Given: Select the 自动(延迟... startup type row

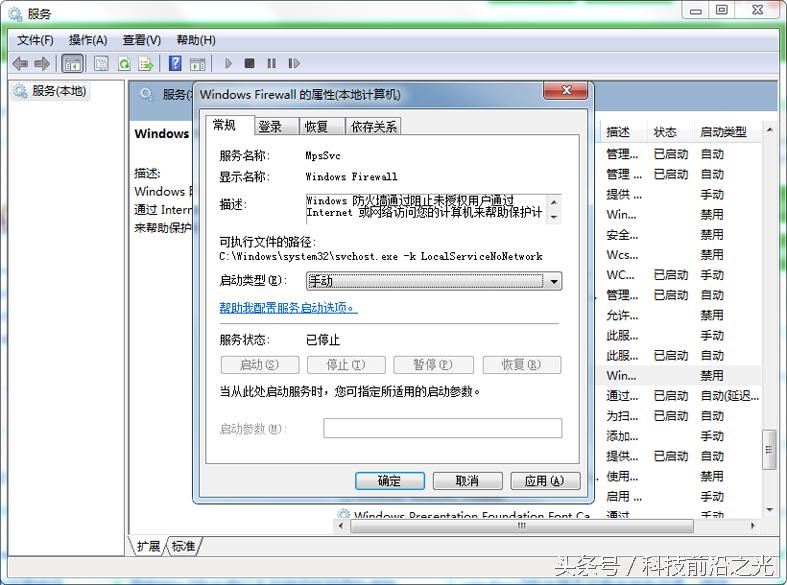Looking at the screenshot, I should [681, 396].
